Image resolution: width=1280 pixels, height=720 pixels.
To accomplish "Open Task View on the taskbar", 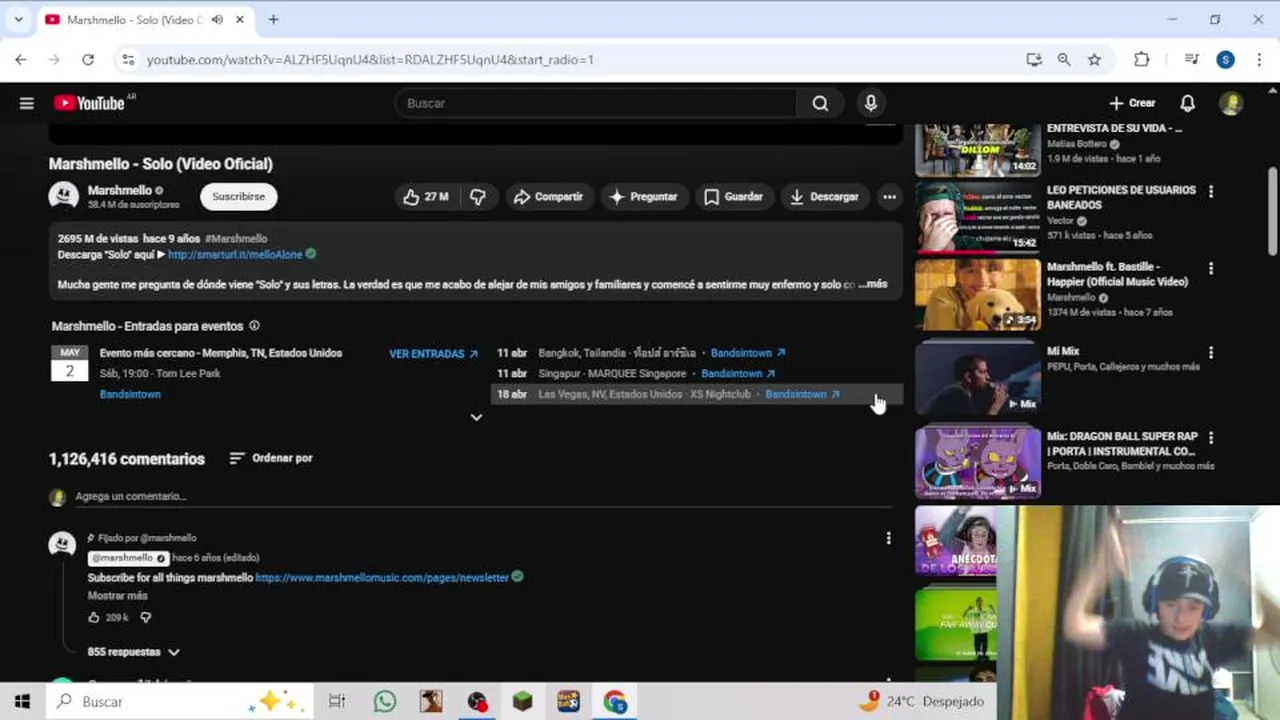I will click(x=337, y=702).
